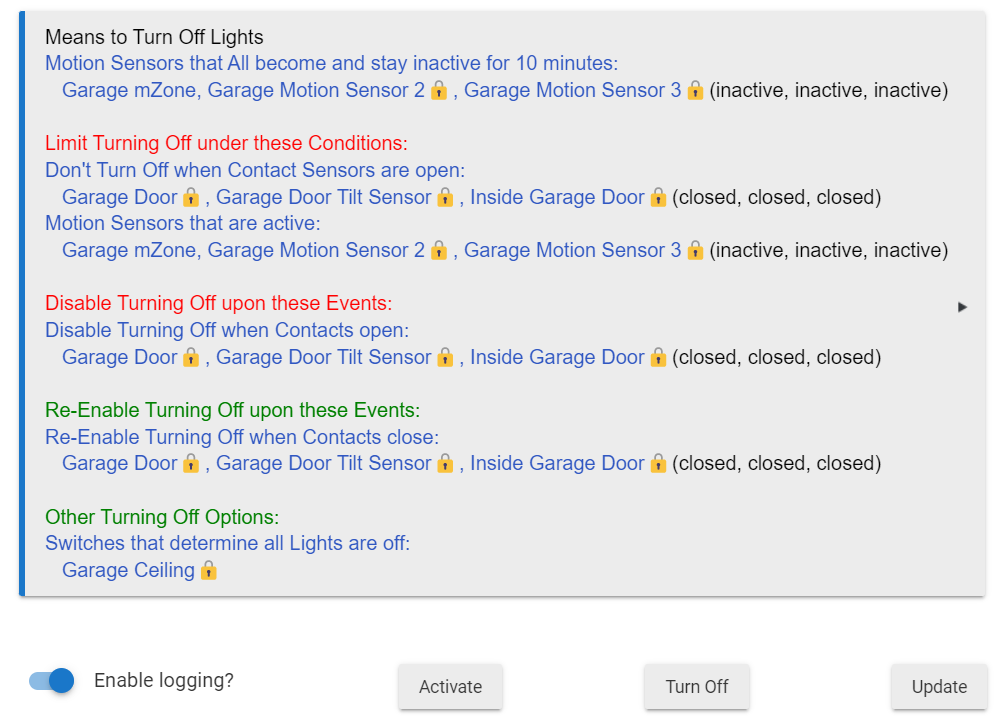Select 'Re-Enable Turning Off when Contacts close' link
Image resolution: width=1003 pixels, height=716 pixels.
[x=242, y=437]
